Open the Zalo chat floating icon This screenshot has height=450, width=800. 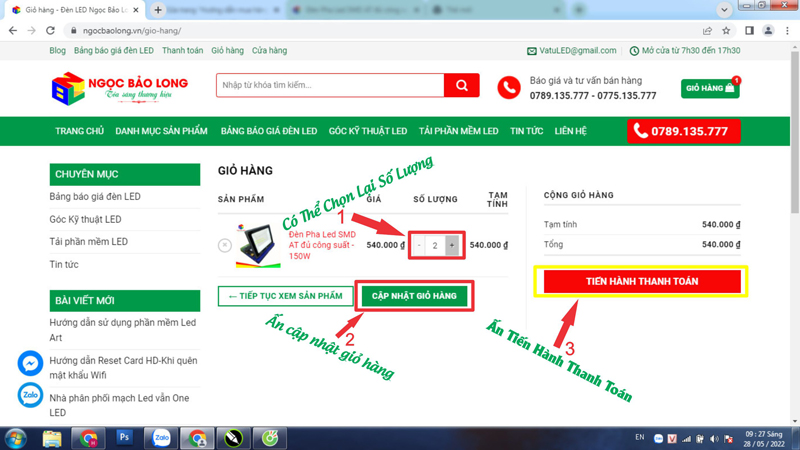point(31,396)
